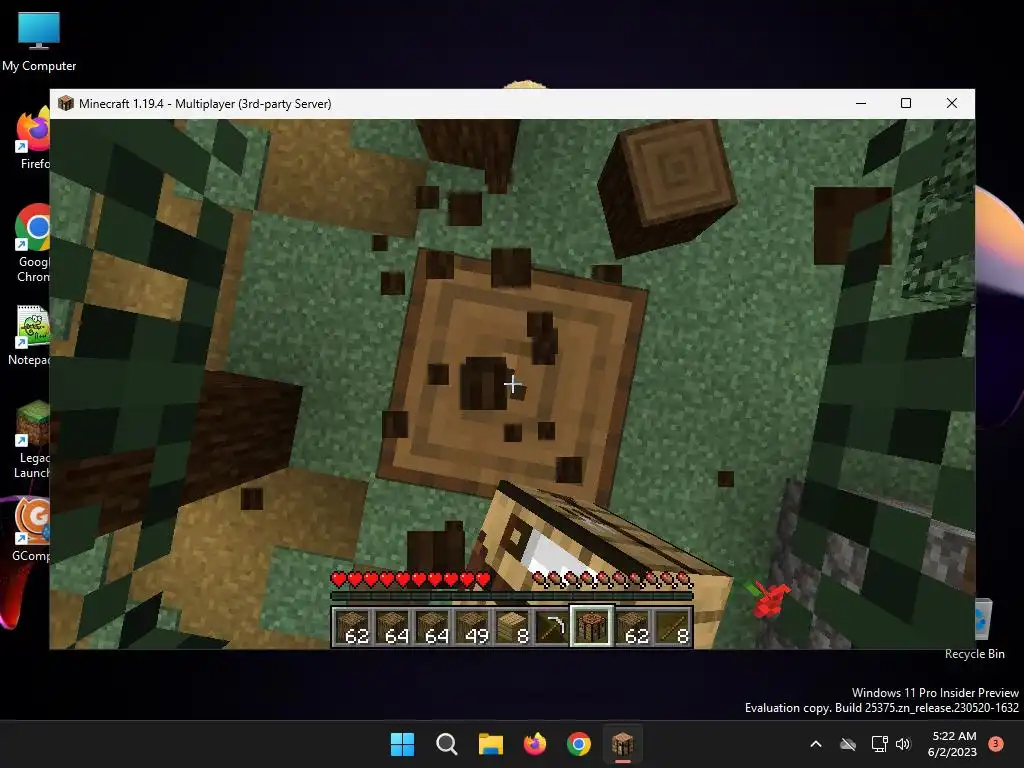
Task: Open the notification badge showing 3
Action: point(995,743)
